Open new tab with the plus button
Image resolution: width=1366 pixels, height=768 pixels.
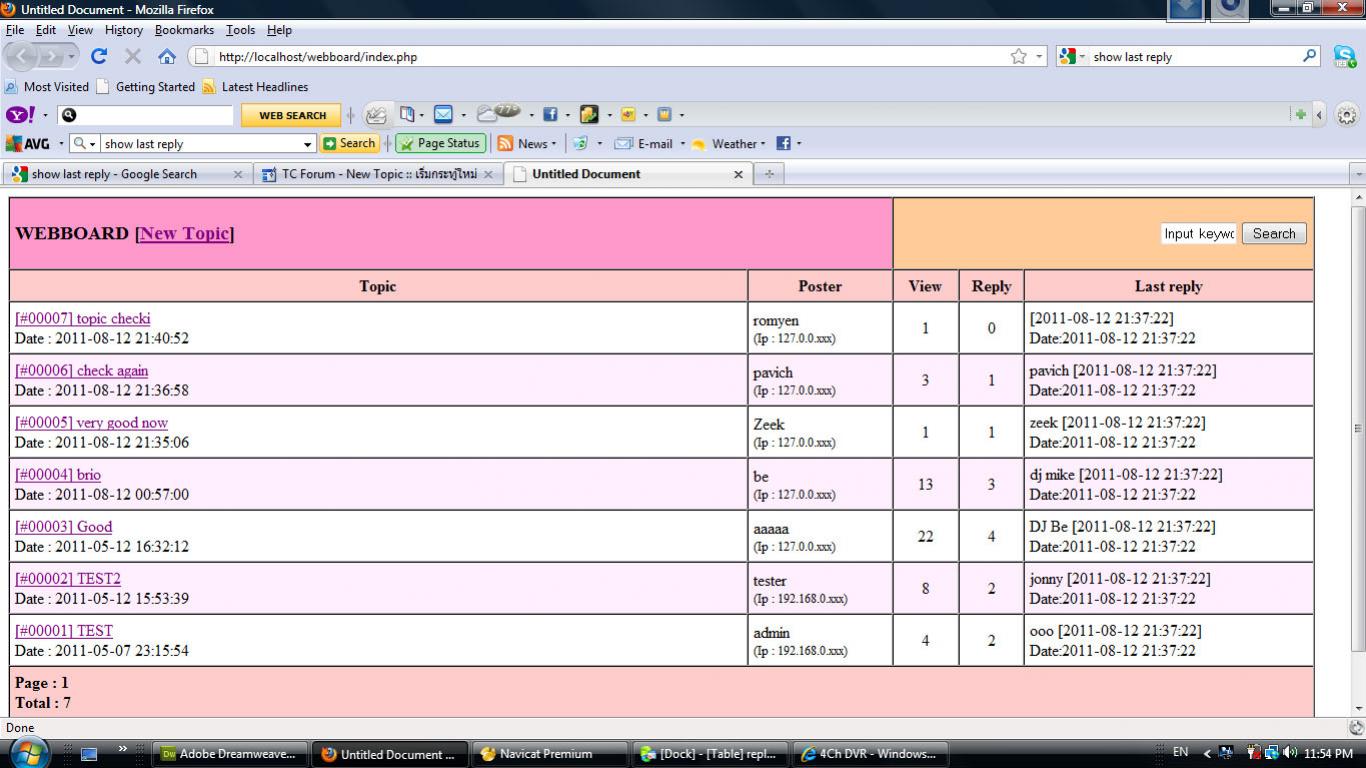(x=769, y=174)
